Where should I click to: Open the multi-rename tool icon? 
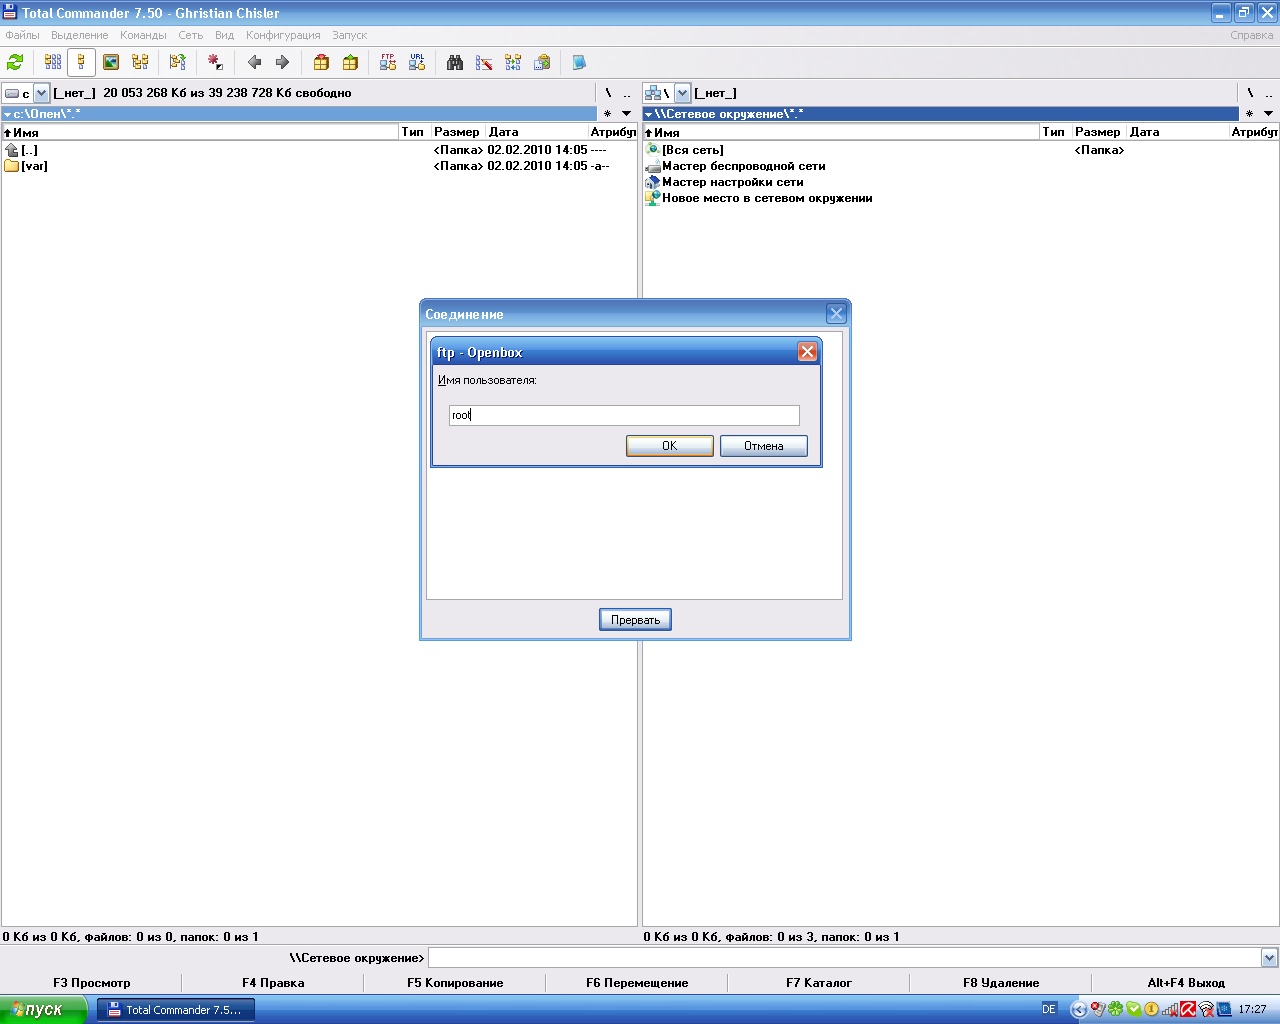tap(484, 62)
